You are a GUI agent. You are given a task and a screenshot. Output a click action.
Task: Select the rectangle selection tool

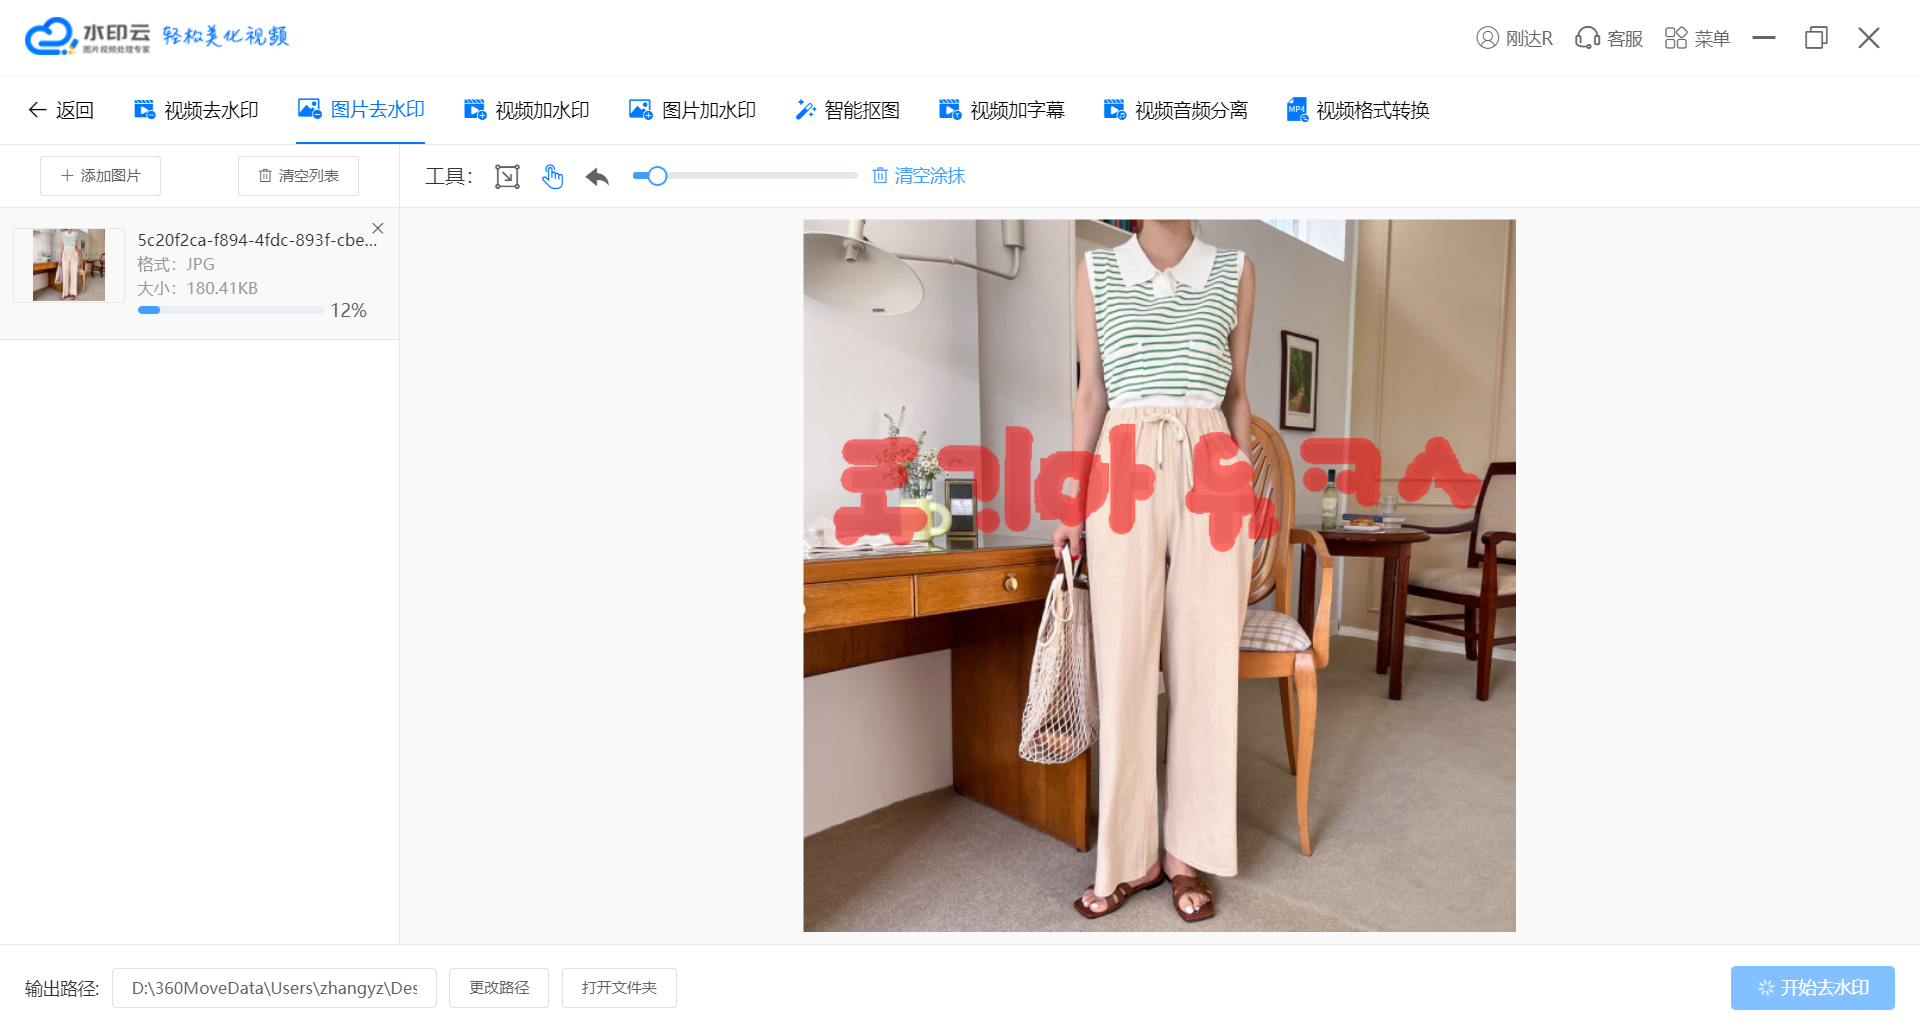[507, 177]
